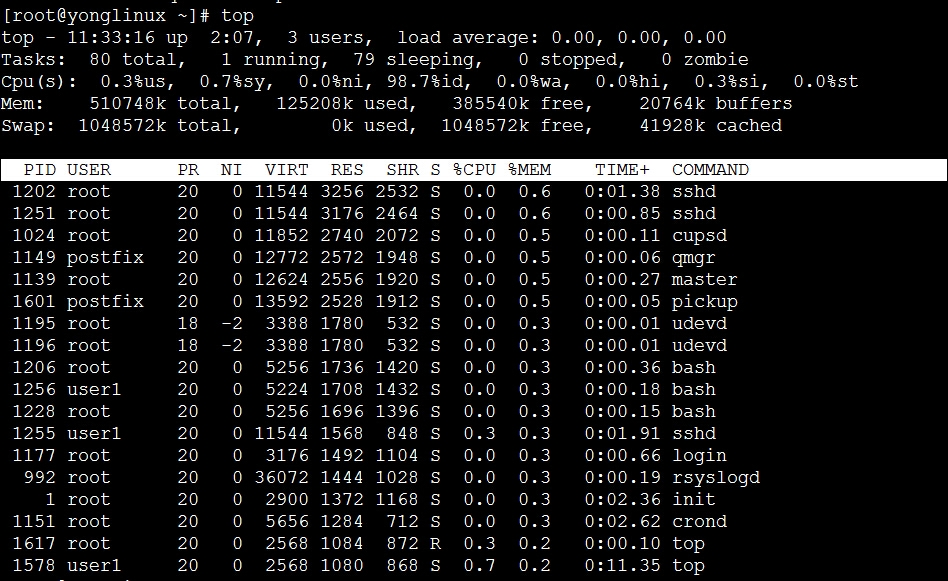Click VIRT value '36072' of rsyslogd
The image size is (948, 581).
[x=282, y=478]
